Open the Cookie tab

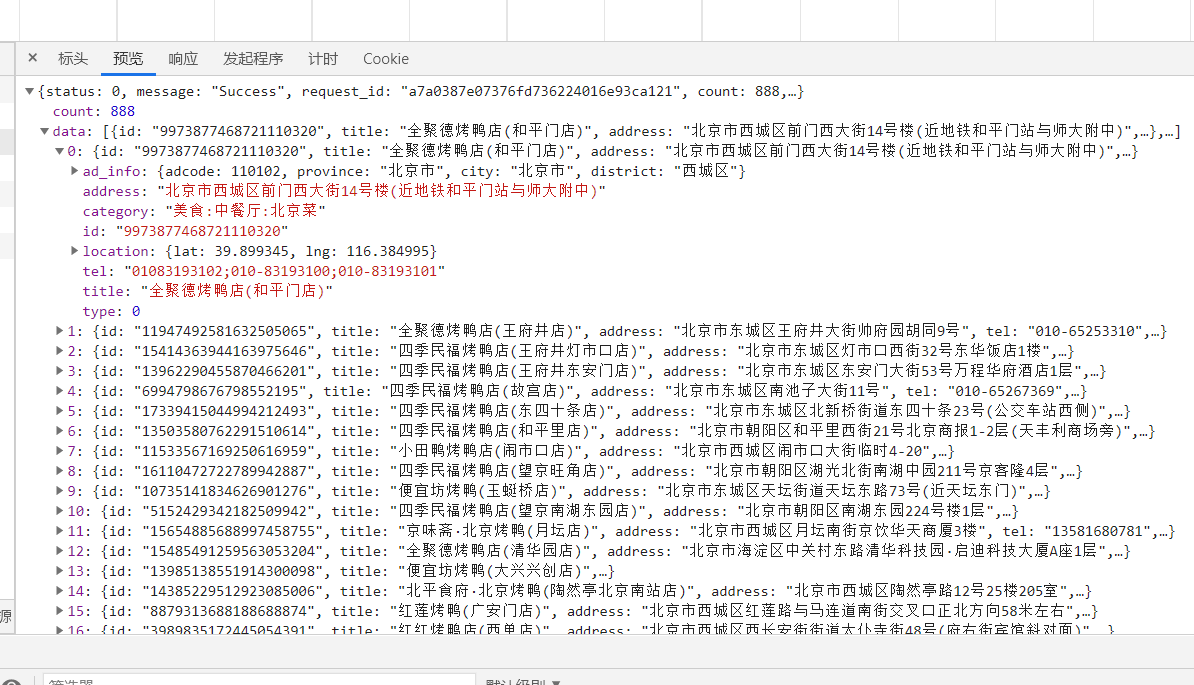click(x=386, y=59)
